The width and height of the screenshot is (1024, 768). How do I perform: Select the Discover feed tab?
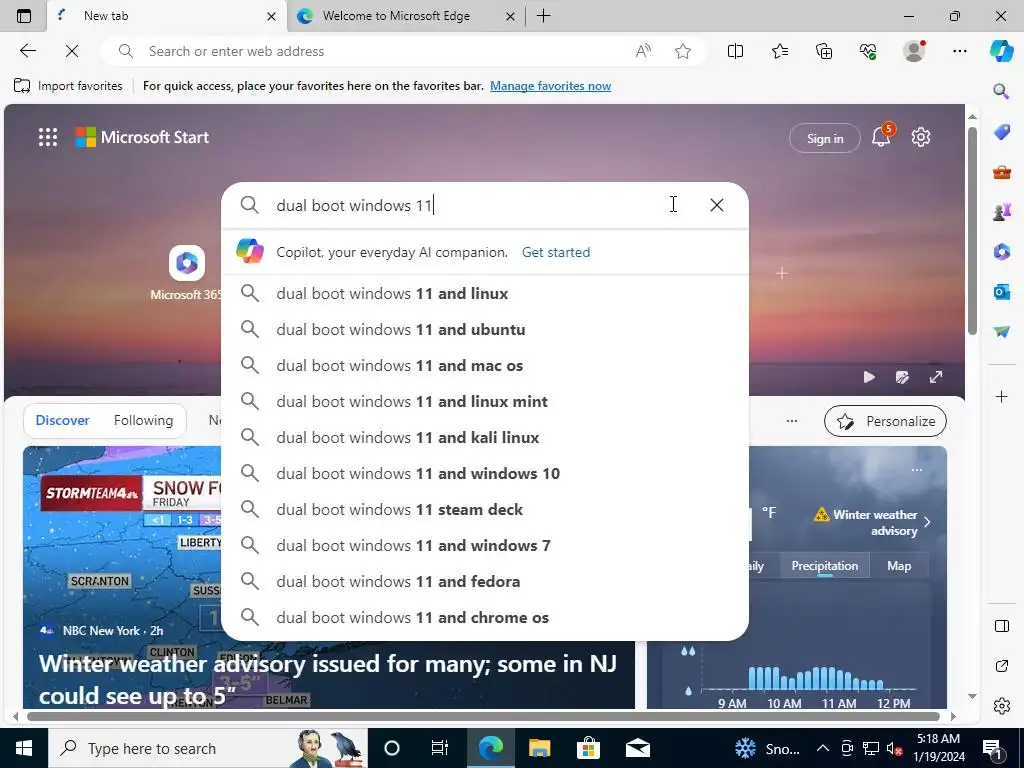pos(62,420)
